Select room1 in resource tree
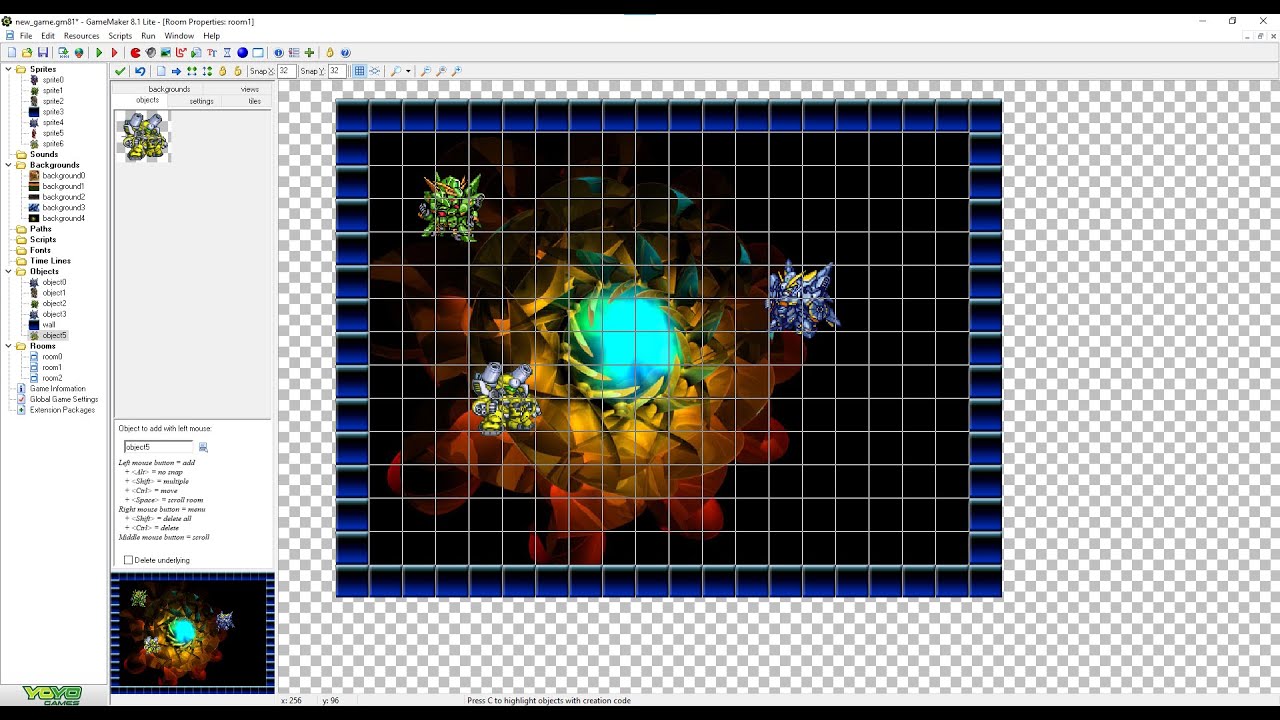The image size is (1280, 720). click(x=52, y=367)
